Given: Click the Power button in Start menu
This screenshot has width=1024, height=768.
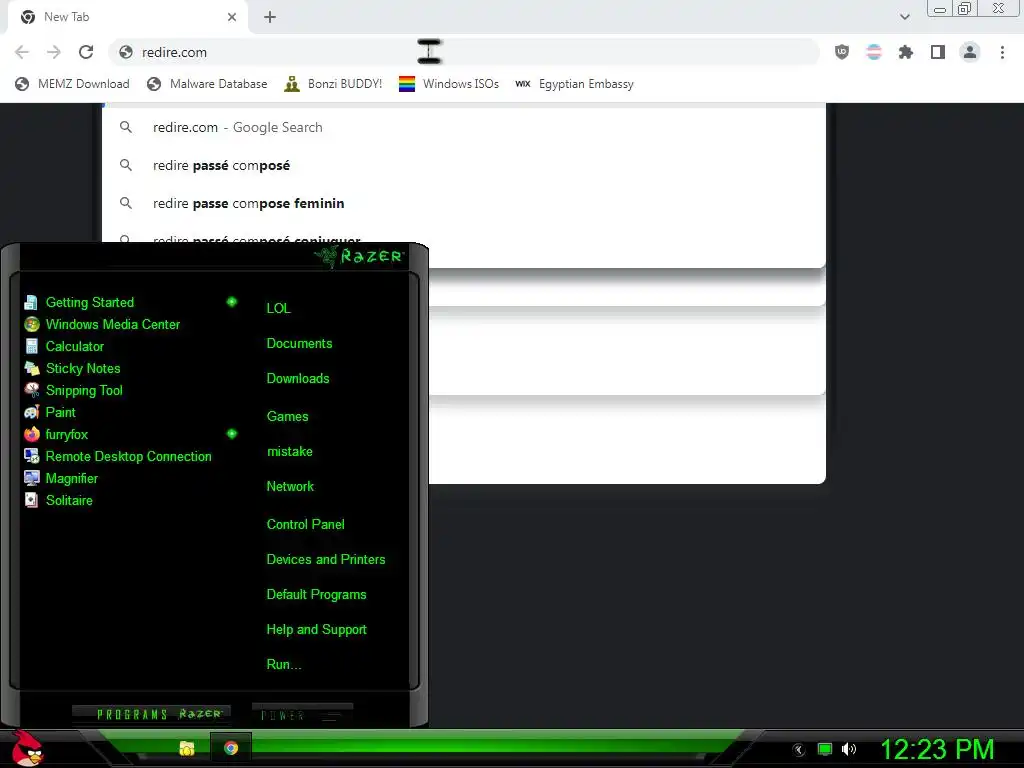Looking at the screenshot, I should click(x=302, y=716).
